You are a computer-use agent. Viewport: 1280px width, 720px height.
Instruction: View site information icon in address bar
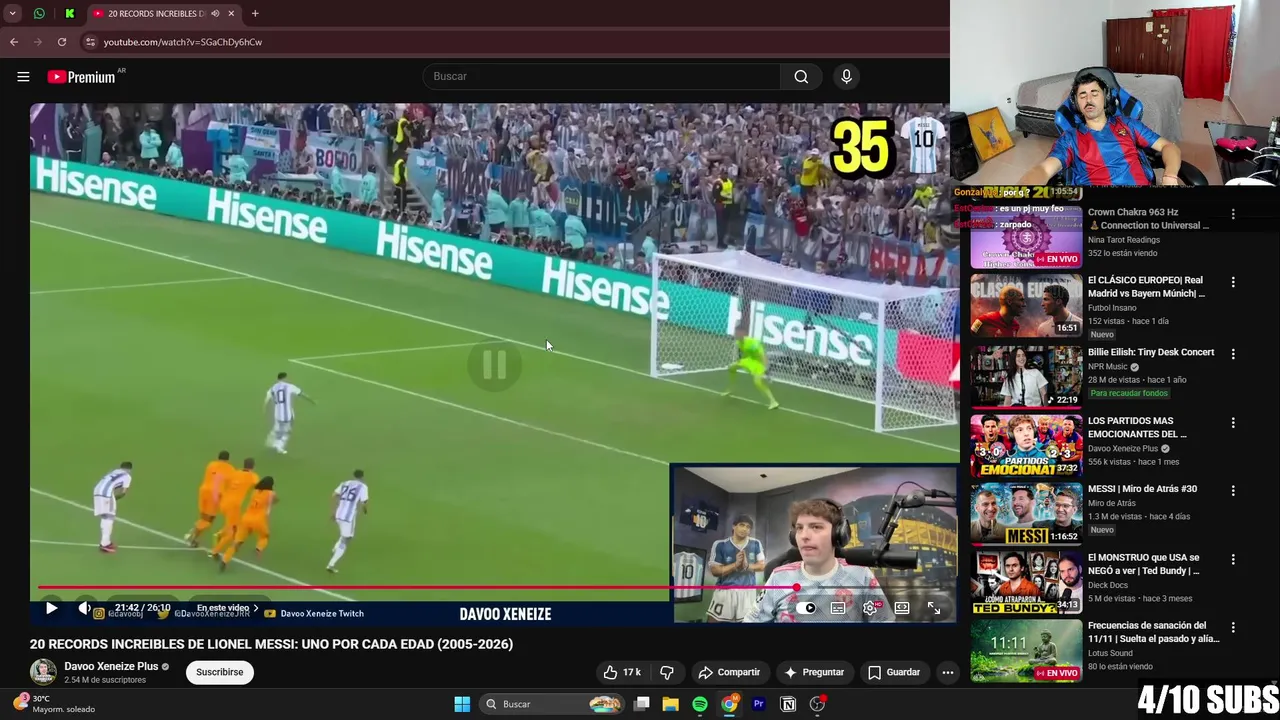(x=90, y=42)
